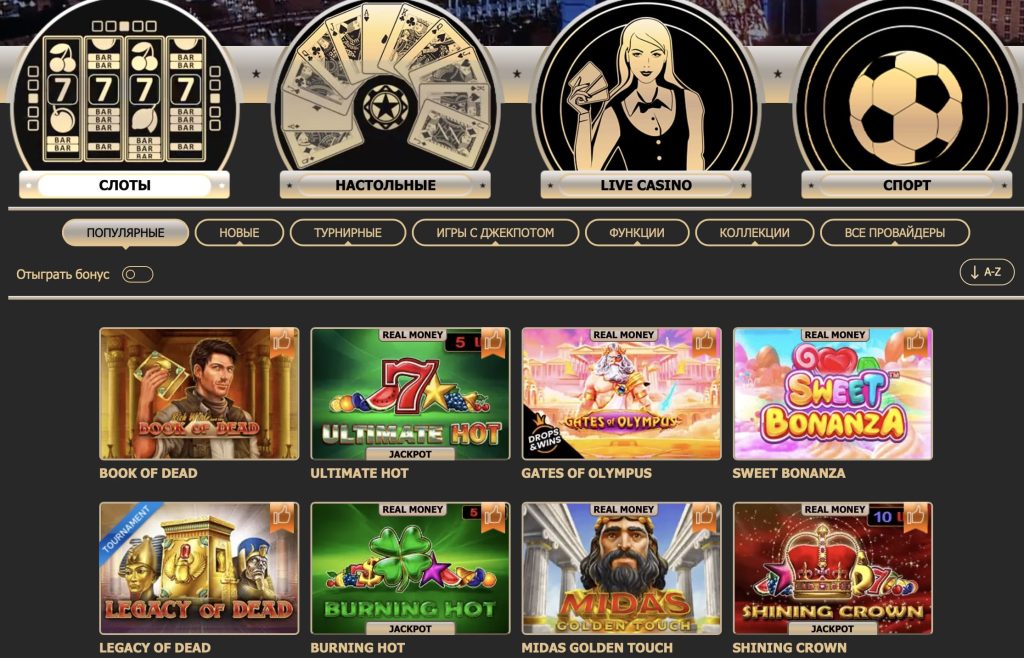Expand the Коллекции filter
Screen dimensions: 1024x658
point(754,233)
